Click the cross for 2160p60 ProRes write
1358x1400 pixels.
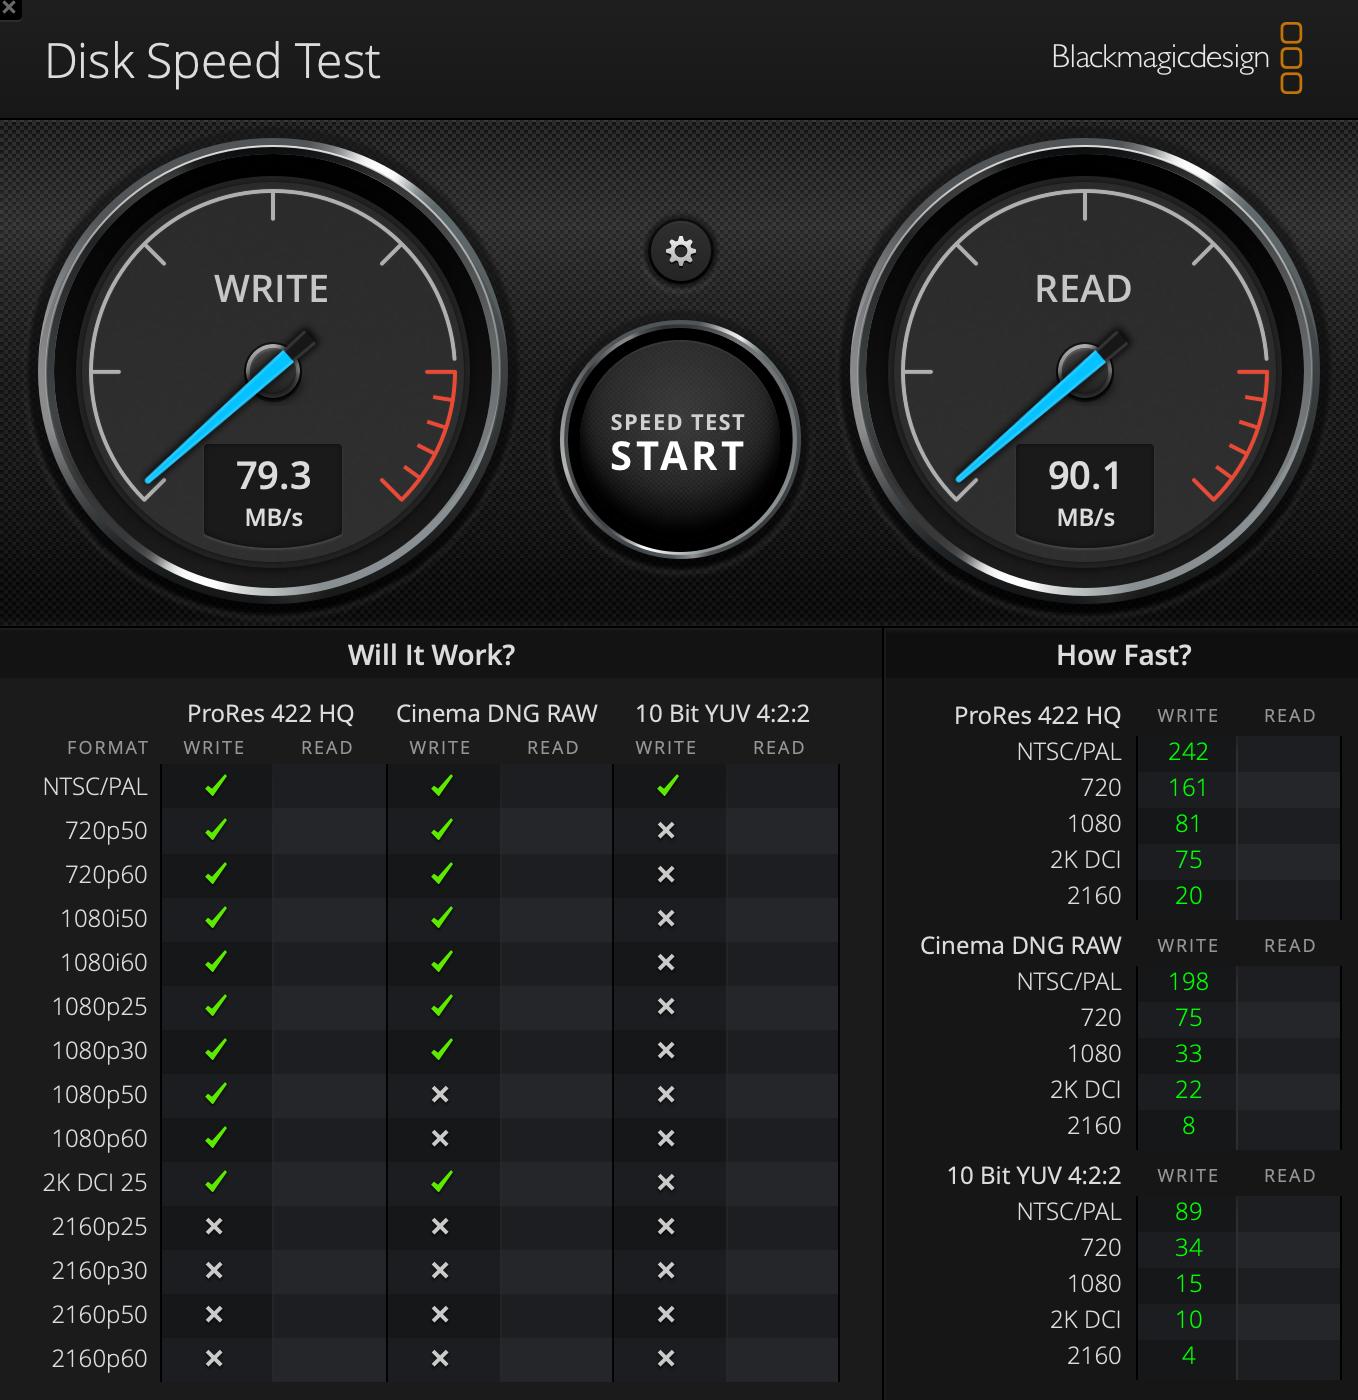(x=213, y=1358)
